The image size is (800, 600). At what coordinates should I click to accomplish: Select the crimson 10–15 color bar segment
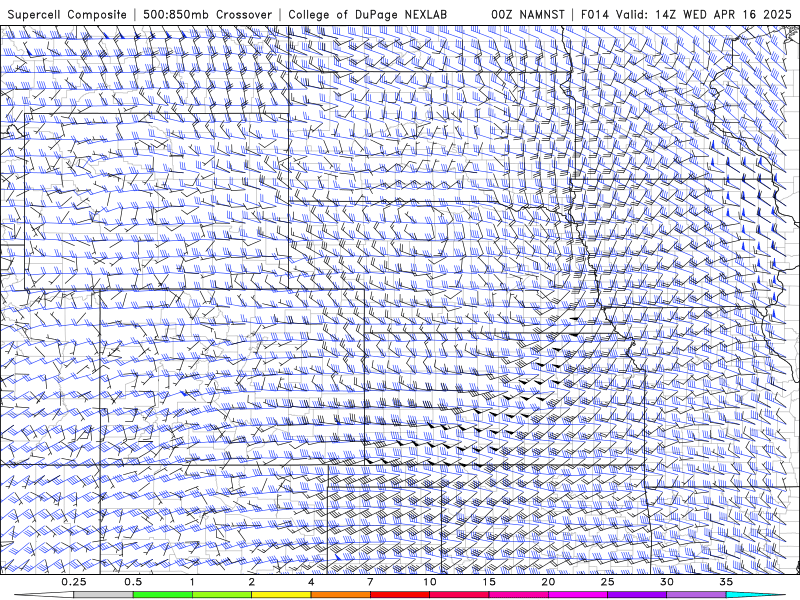click(459, 595)
